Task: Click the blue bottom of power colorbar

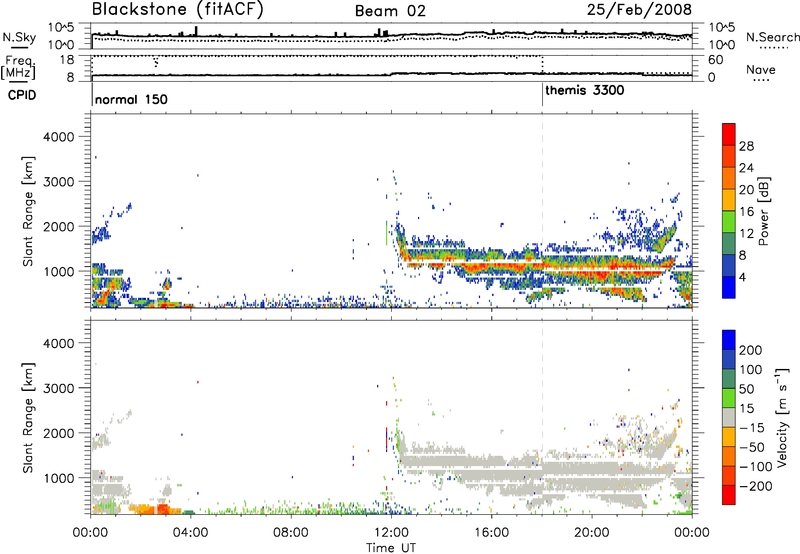Action: [x=729, y=287]
